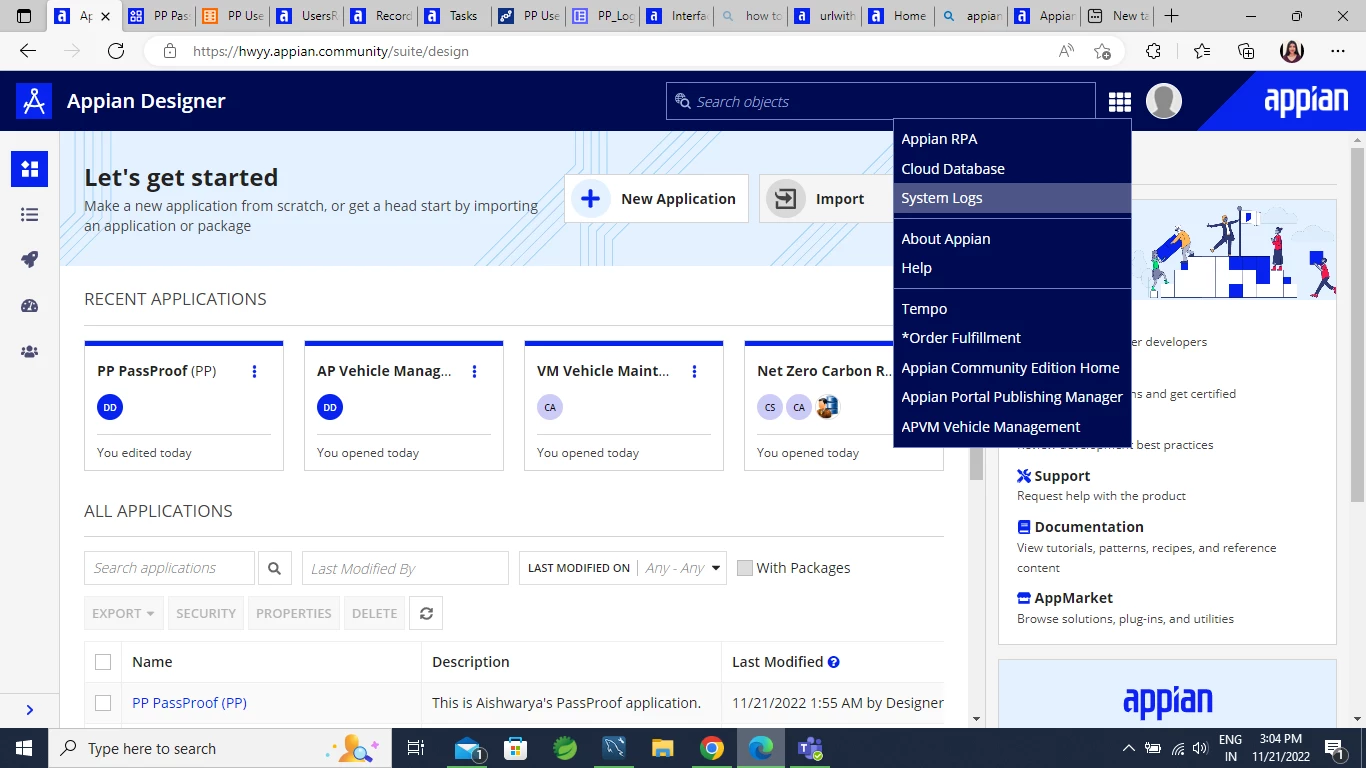Switch to the Tasks browser tab
The width and height of the screenshot is (1366, 768).
pos(453,16)
